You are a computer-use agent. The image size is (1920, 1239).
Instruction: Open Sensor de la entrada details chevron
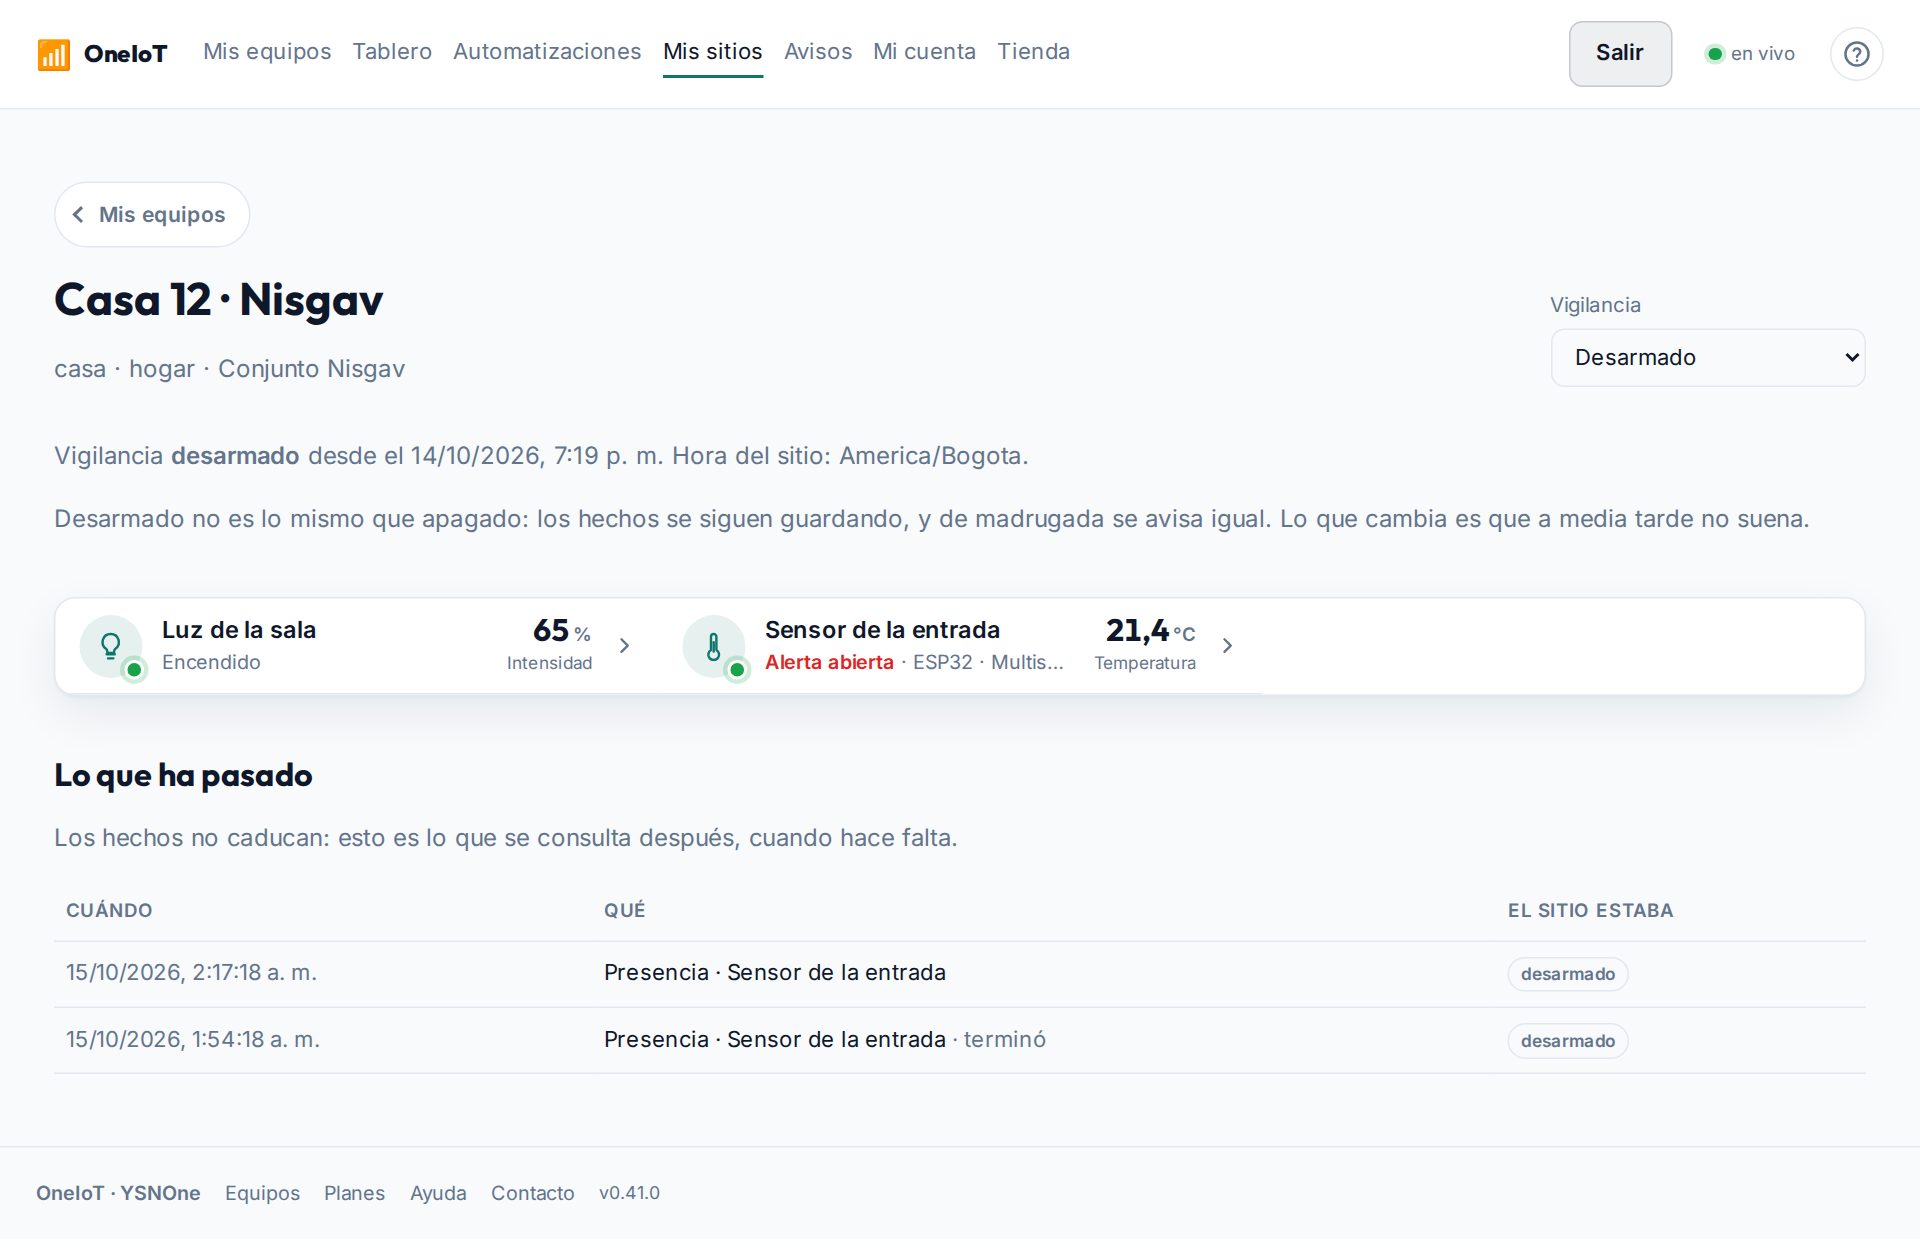click(x=1227, y=646)
